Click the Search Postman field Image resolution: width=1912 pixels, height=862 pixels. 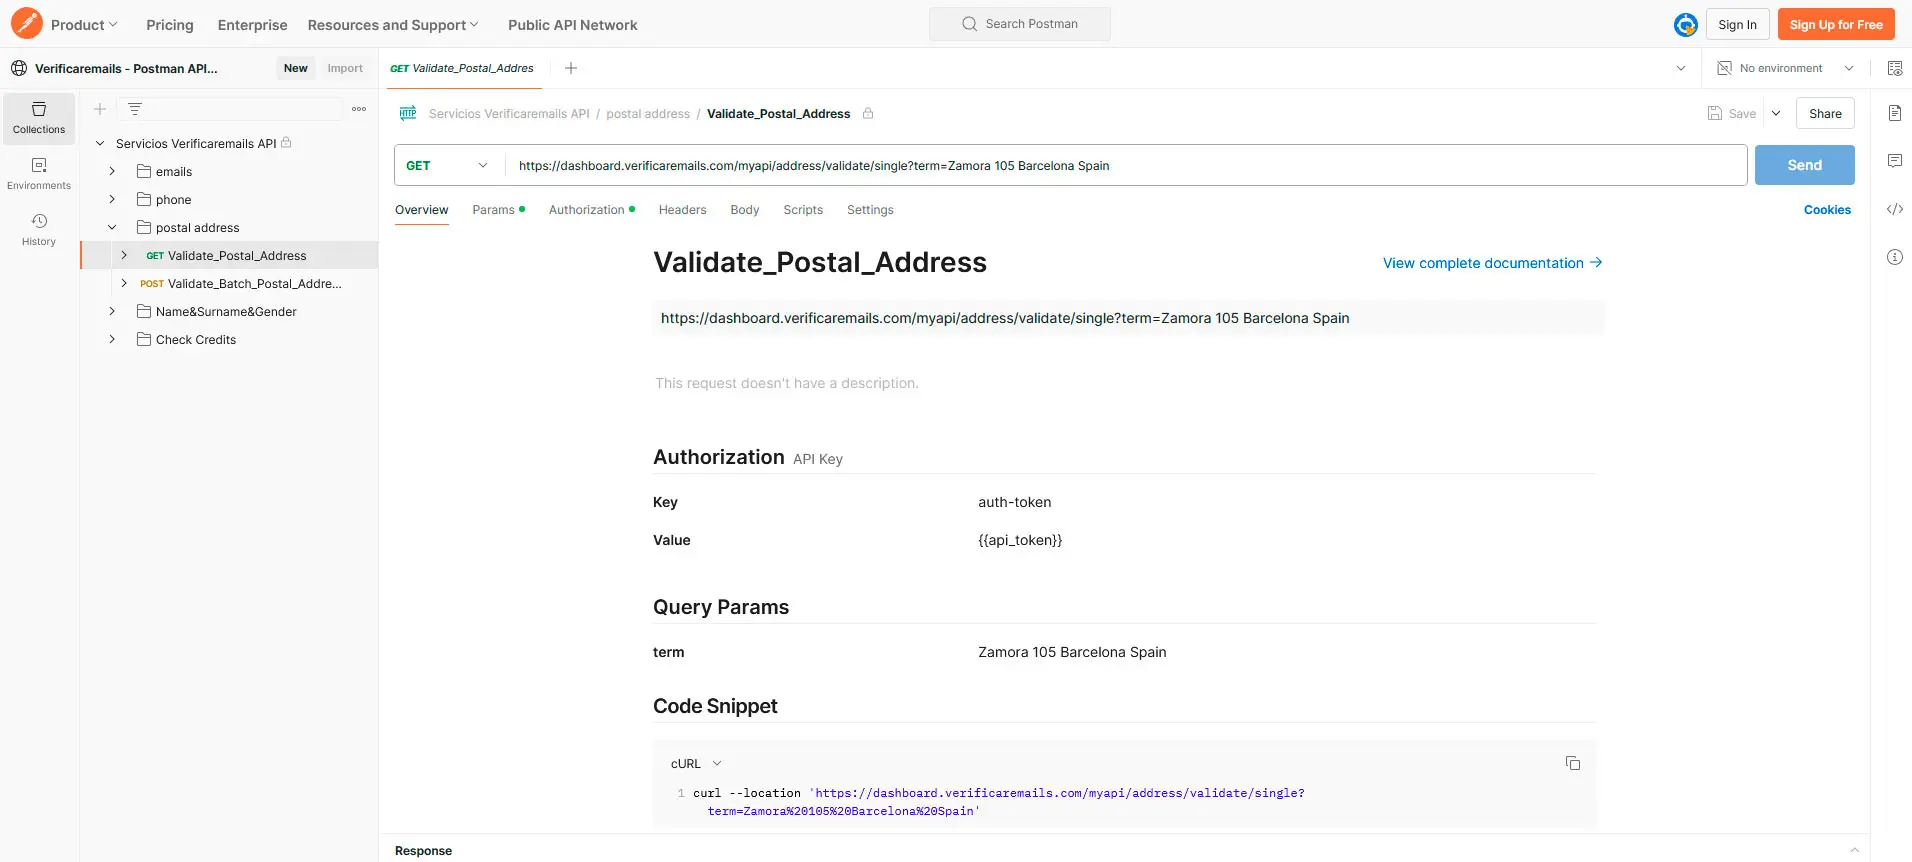1020,24
